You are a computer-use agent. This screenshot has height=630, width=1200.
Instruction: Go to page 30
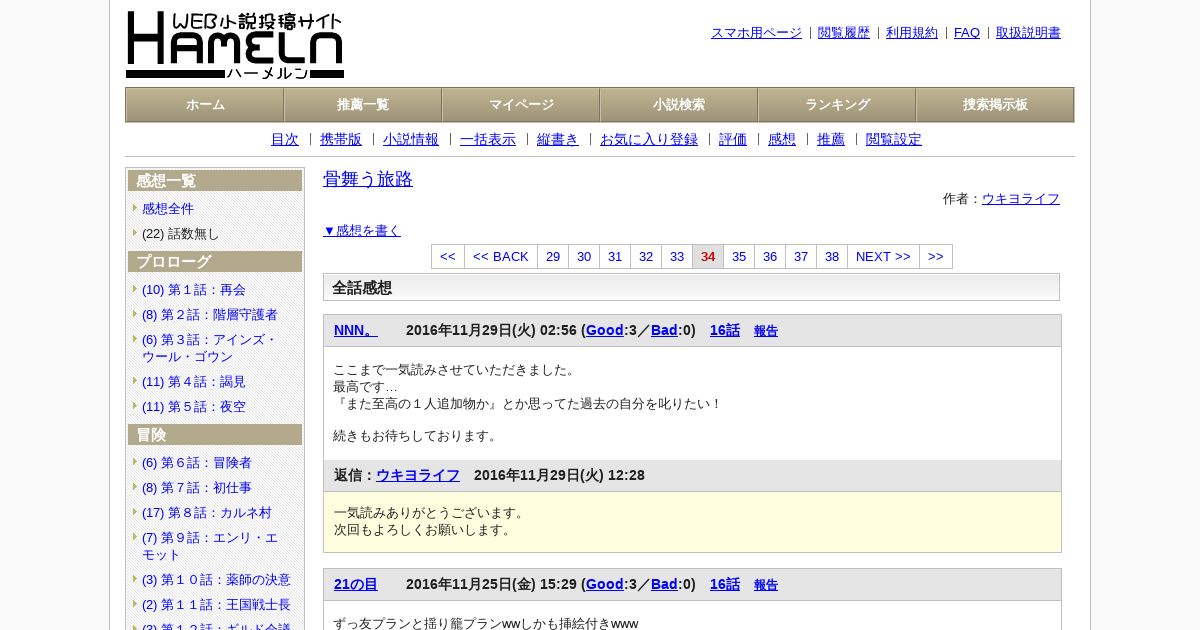584,256
